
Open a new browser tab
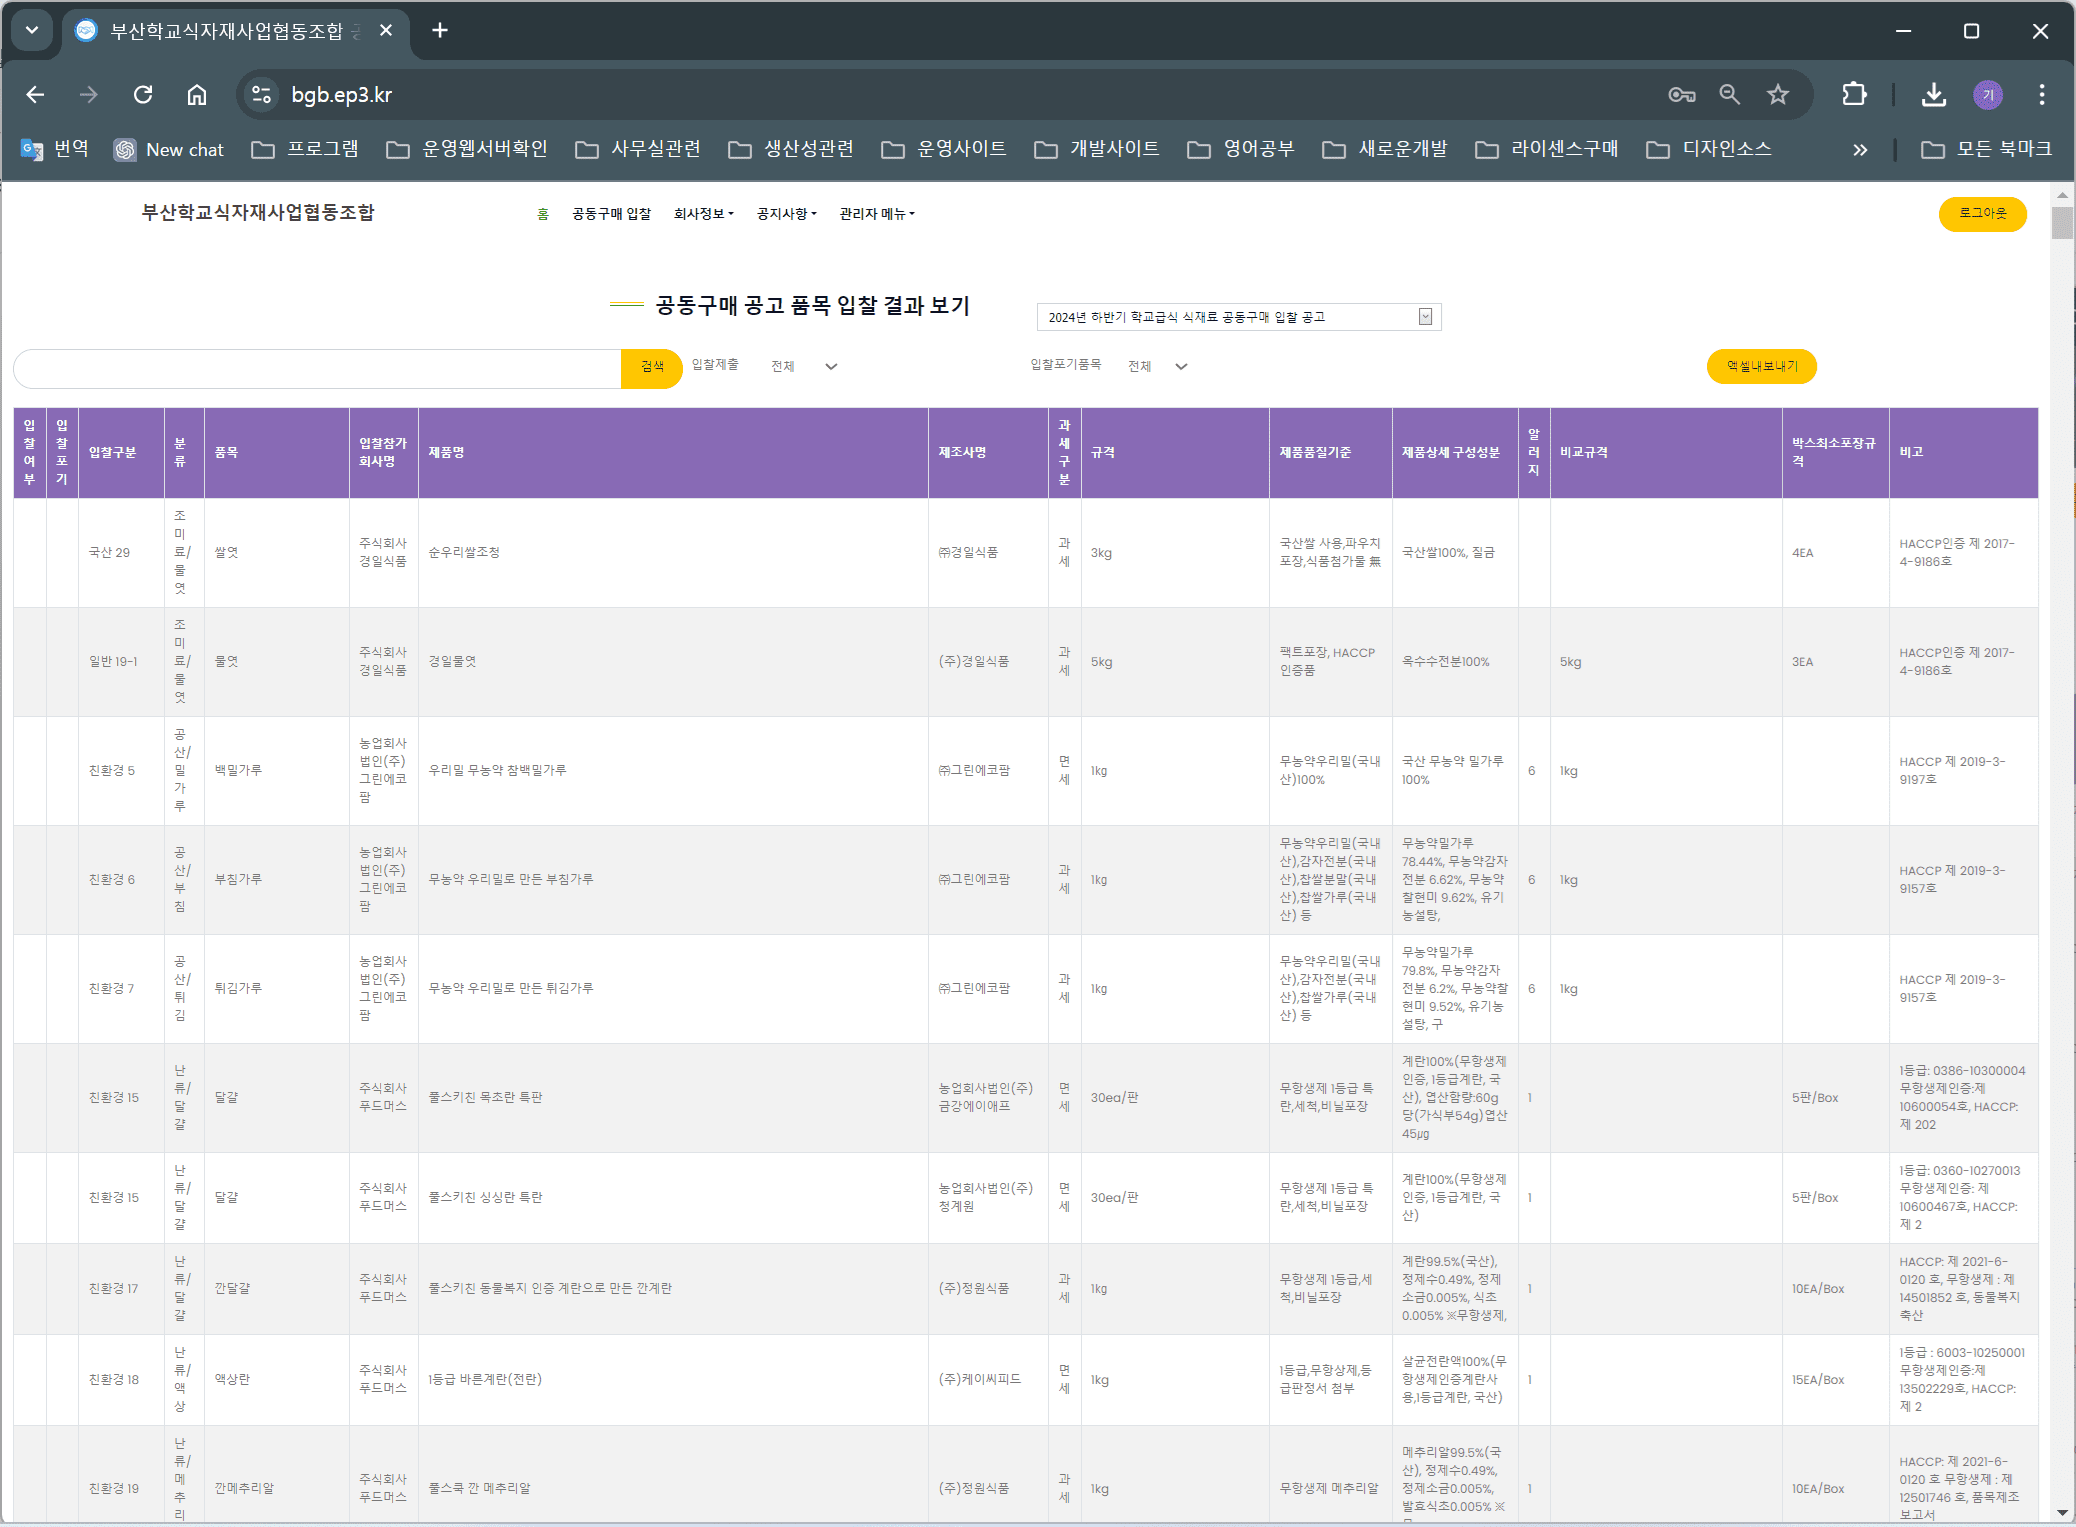(x=440, y=31)
